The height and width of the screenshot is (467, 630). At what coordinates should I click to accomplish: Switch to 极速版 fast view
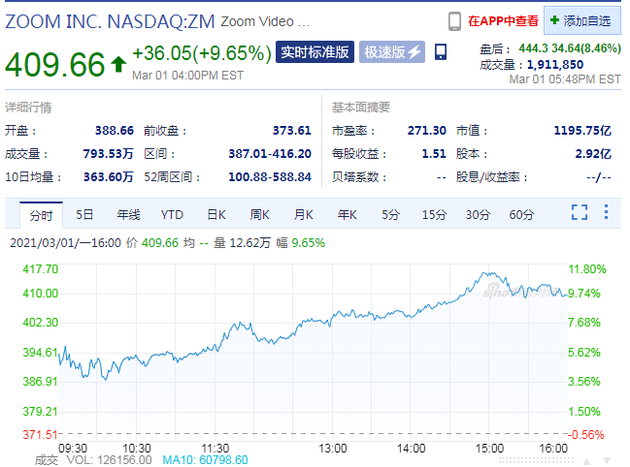(392, 52)
